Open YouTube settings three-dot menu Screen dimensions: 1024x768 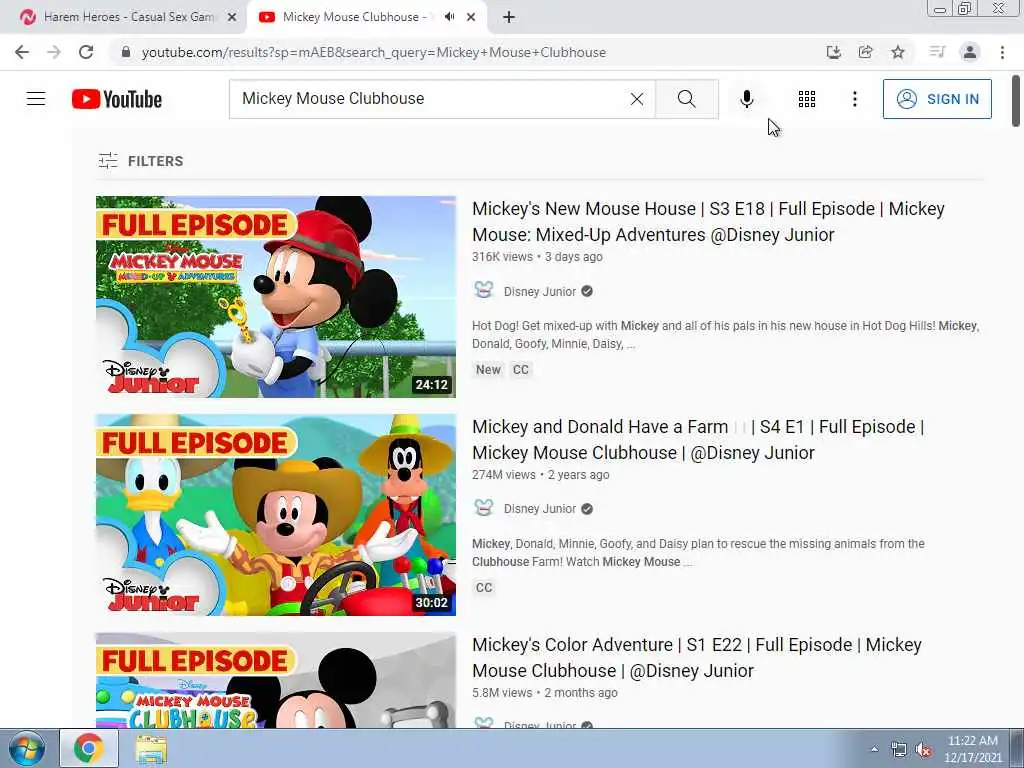(854, 99)
